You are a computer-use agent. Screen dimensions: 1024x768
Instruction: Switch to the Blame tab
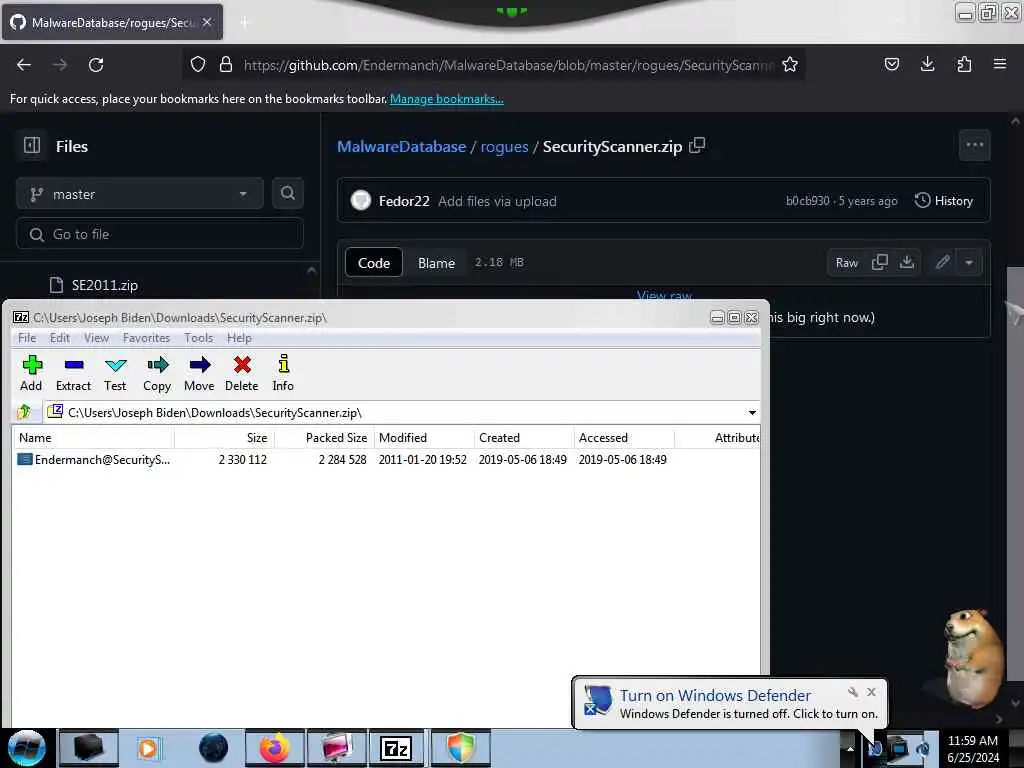pos(436,263)
